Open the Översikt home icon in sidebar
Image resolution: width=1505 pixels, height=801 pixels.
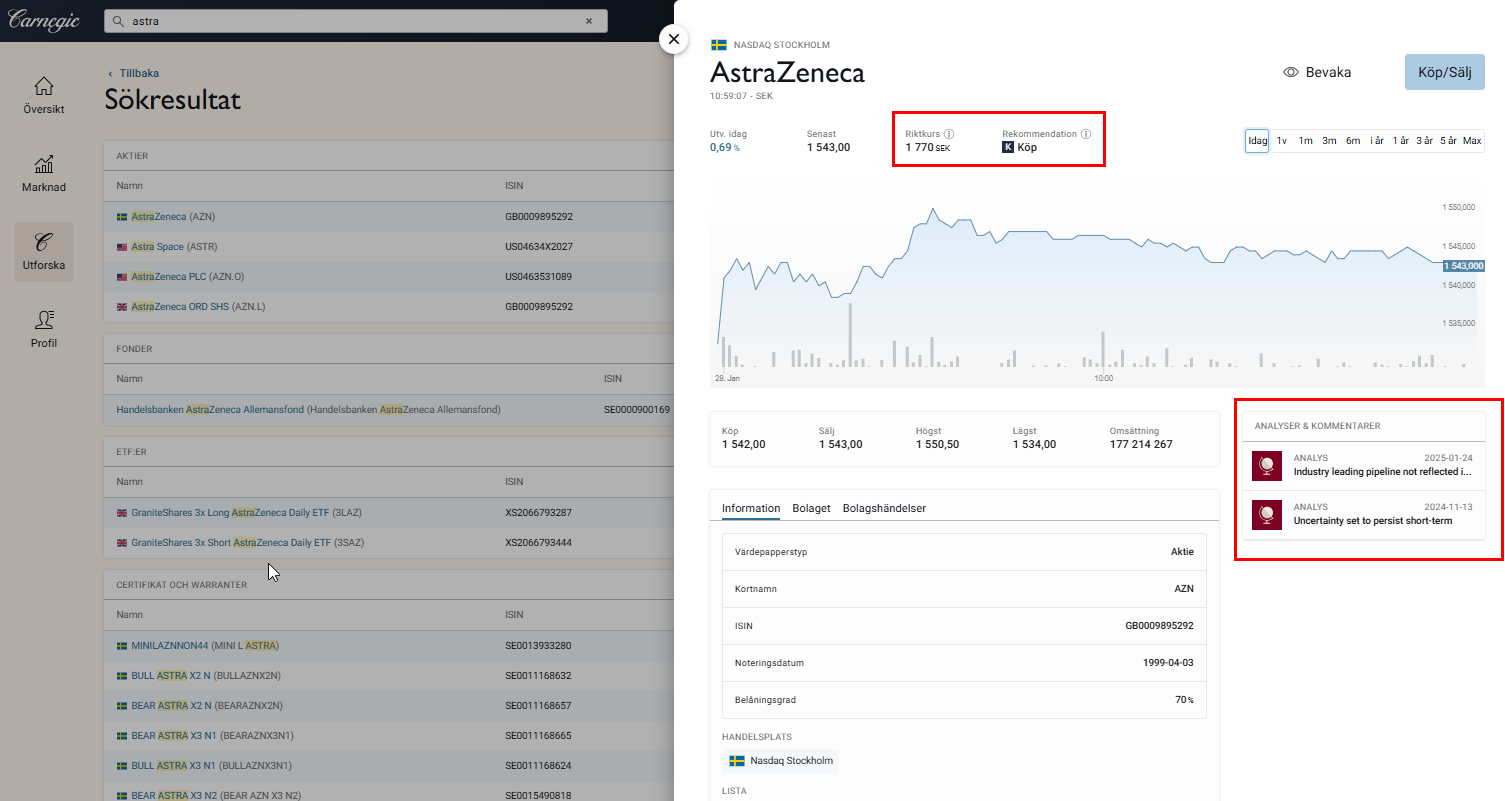coord(44,86)
